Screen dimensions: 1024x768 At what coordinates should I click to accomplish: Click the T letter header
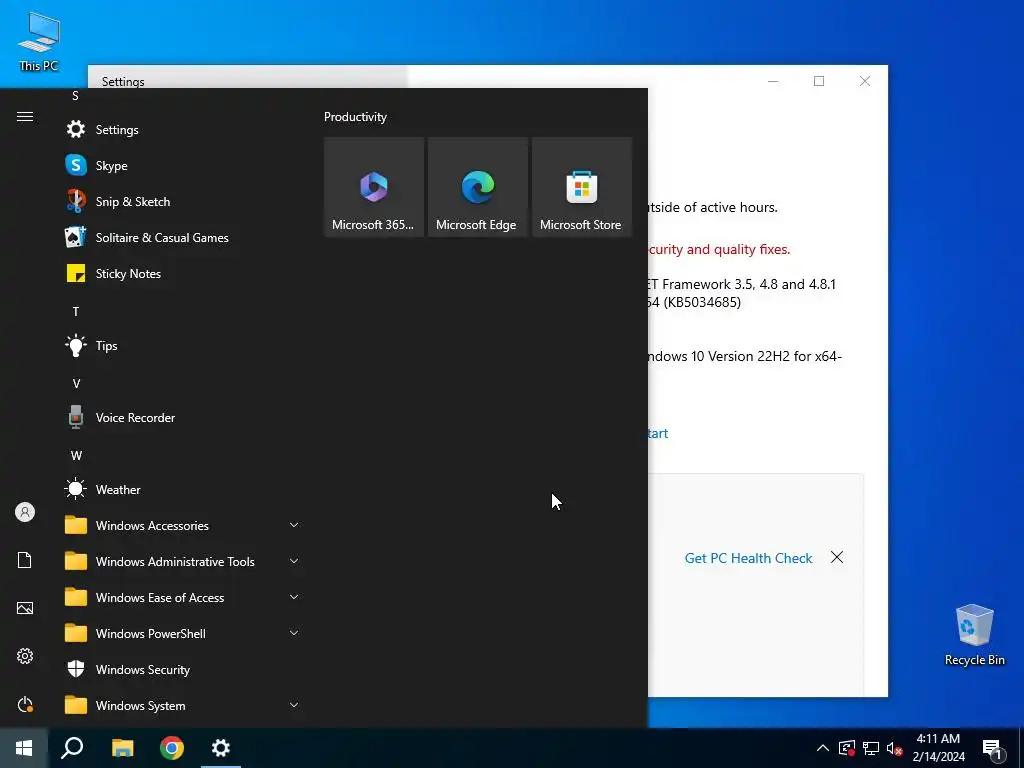pyautogui.click(x=76, y=312)
